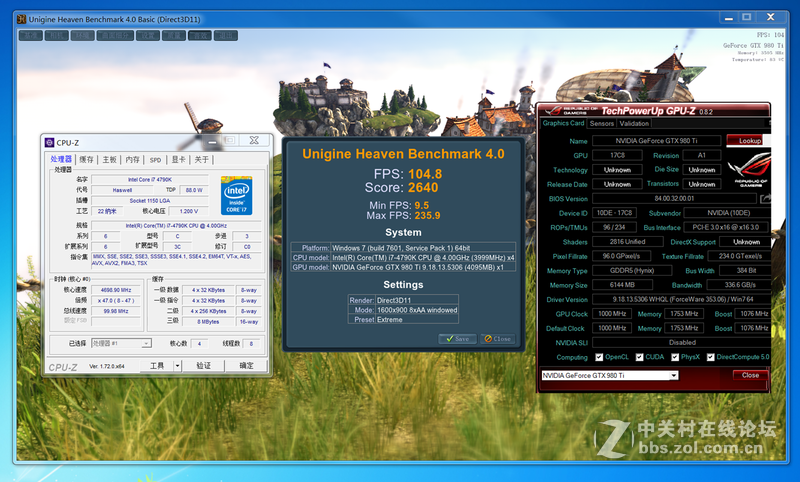This screenshot has height=482, width=800.
Task: Switch to the 主板 tab in CPU-Z
Action: pos(109,160)
